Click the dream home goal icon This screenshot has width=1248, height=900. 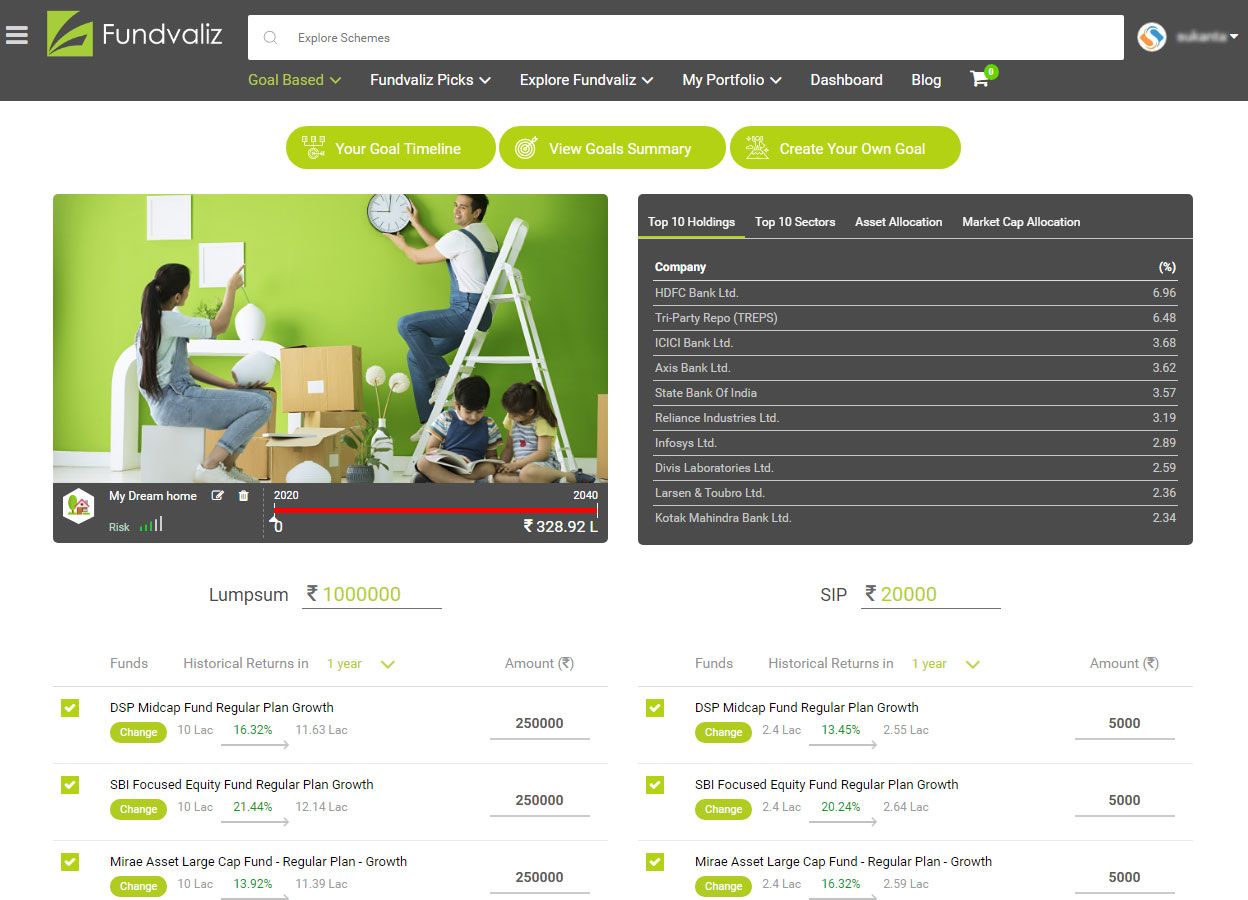coord(78,506)
